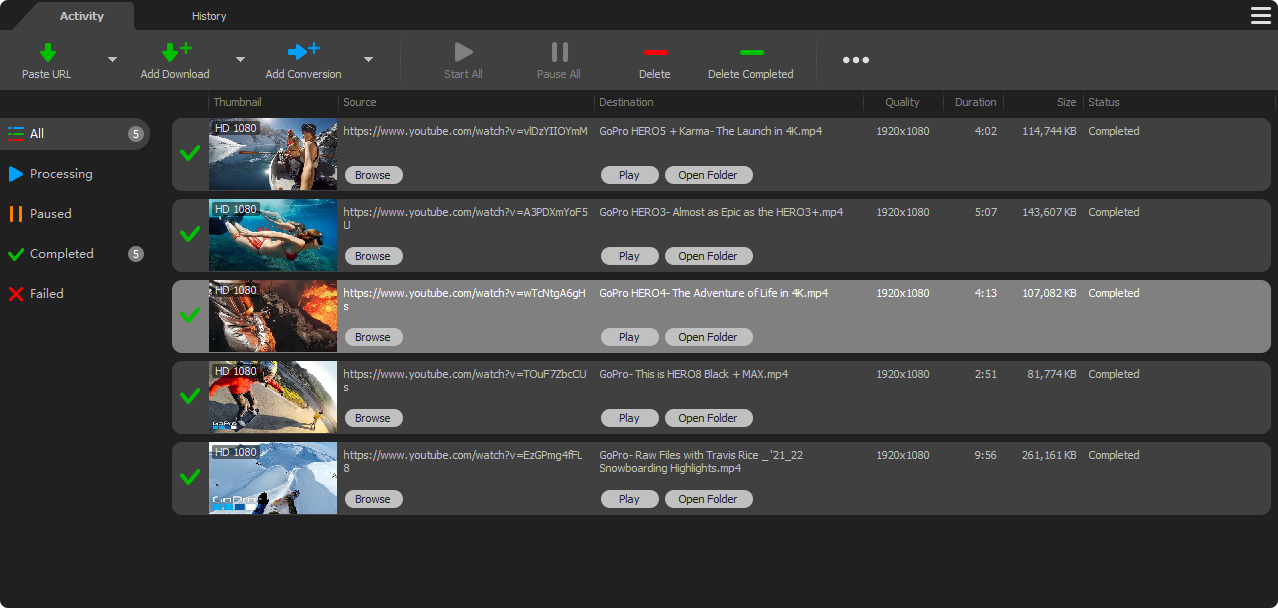Click Browse for the HERO5 Karma source
This screenshot has width=1278, height=608.
point(373,175)
